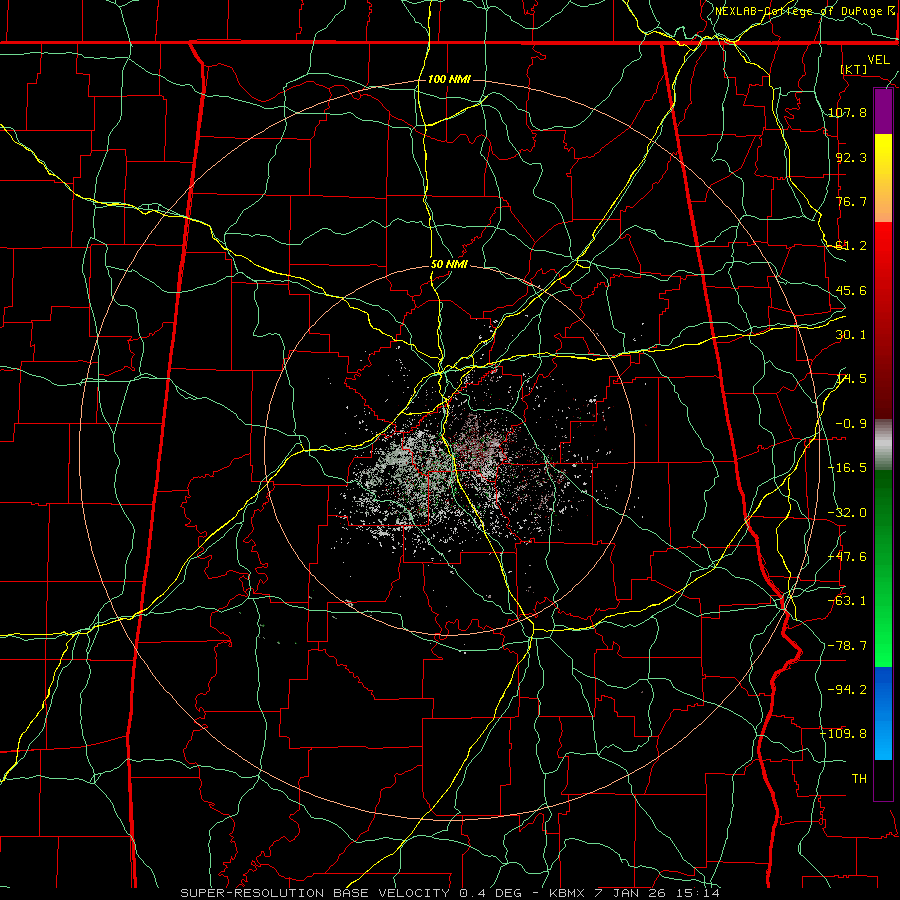Click the "50 NMI" range ring label

click(x=449, y=265)
